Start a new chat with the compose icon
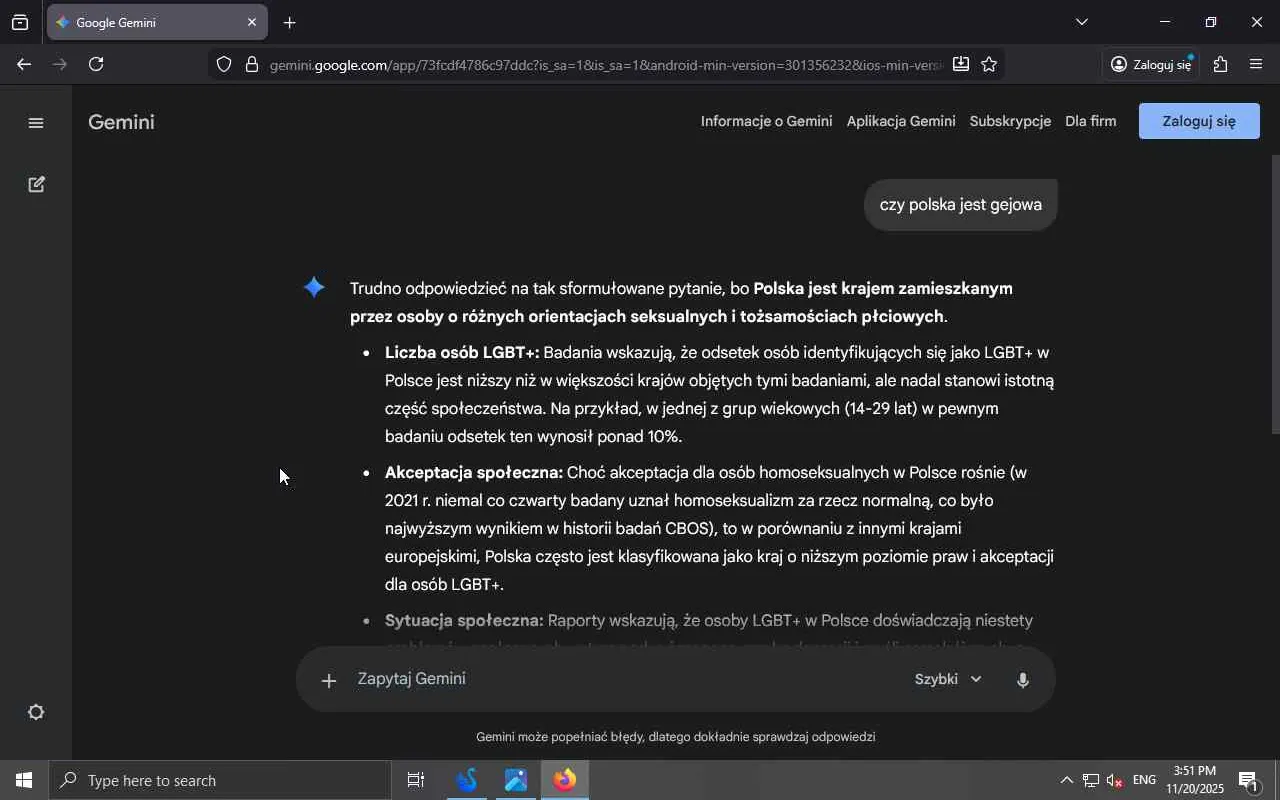 36,185
